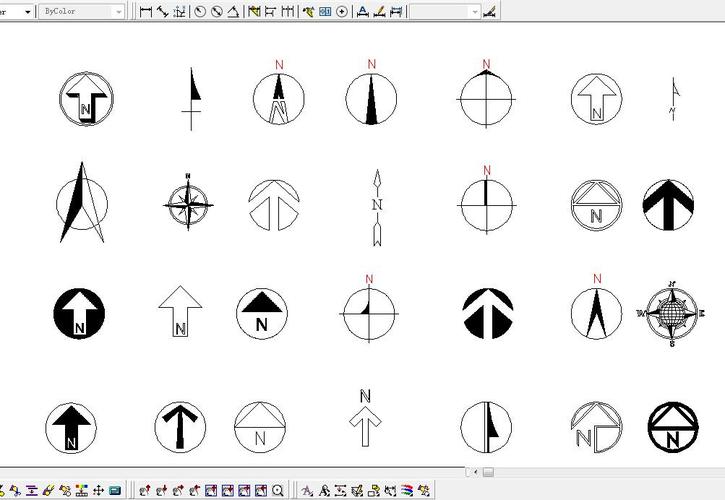Select the Aligned Dimension tool
The height and width of the screenshot is (500, 725).
(x=162, y=11)
